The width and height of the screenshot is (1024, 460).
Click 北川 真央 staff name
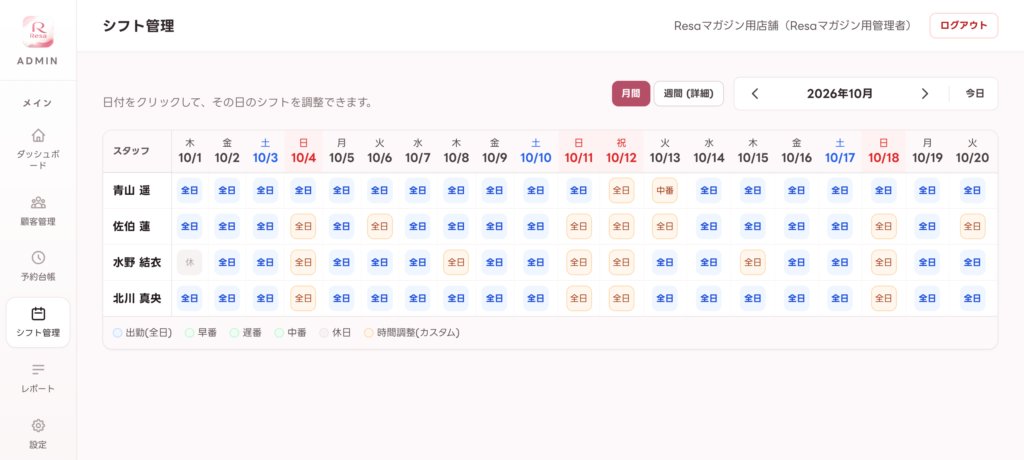tap(137, 298)
